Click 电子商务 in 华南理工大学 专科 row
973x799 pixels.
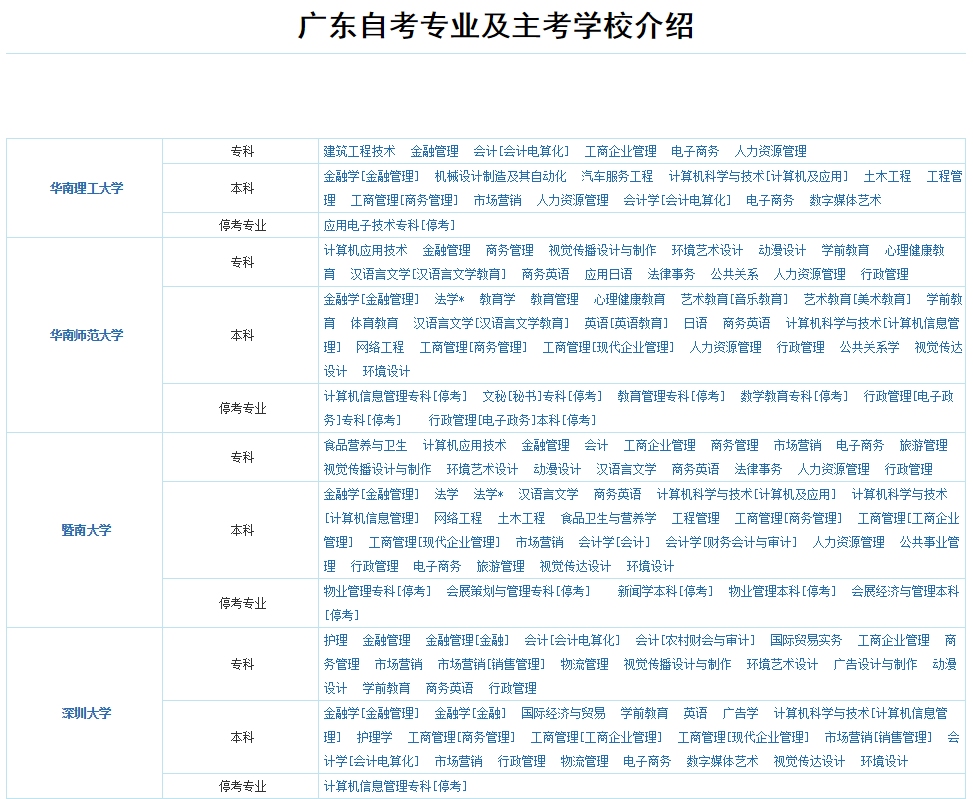[695, 151]
